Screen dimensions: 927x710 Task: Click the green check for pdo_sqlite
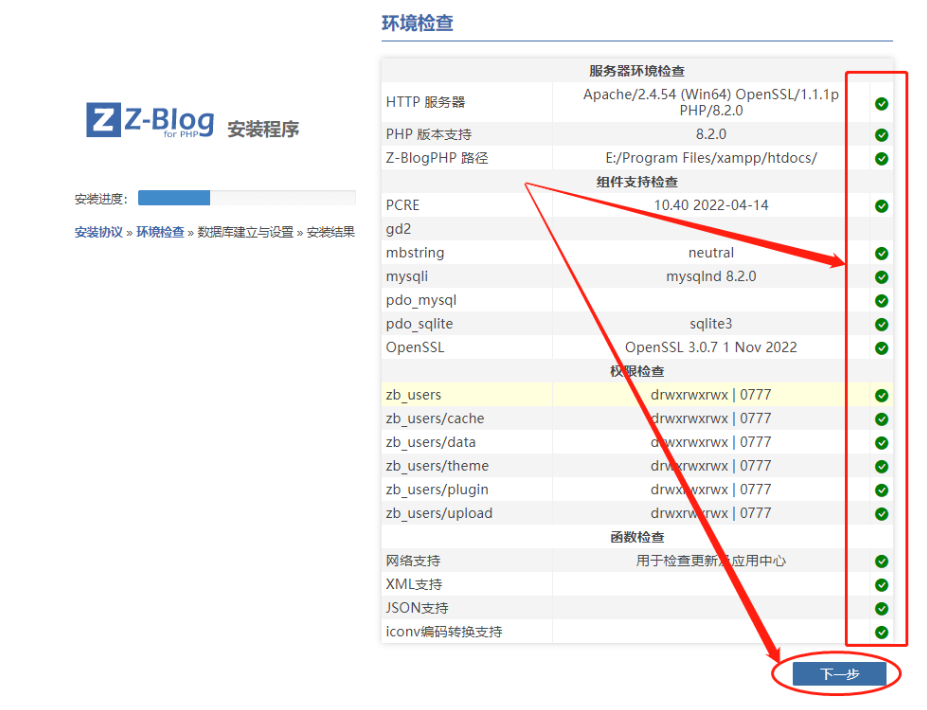(x=881, y=324)
